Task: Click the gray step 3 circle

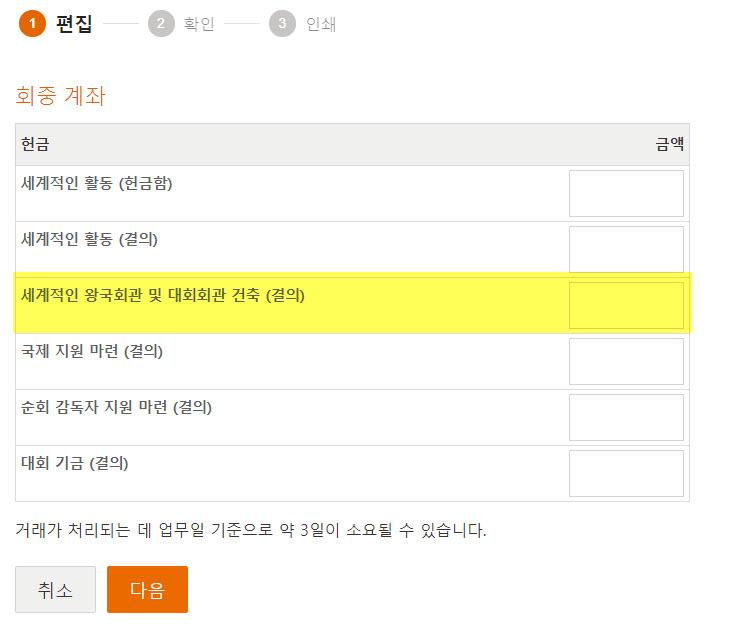Action: 282,24
